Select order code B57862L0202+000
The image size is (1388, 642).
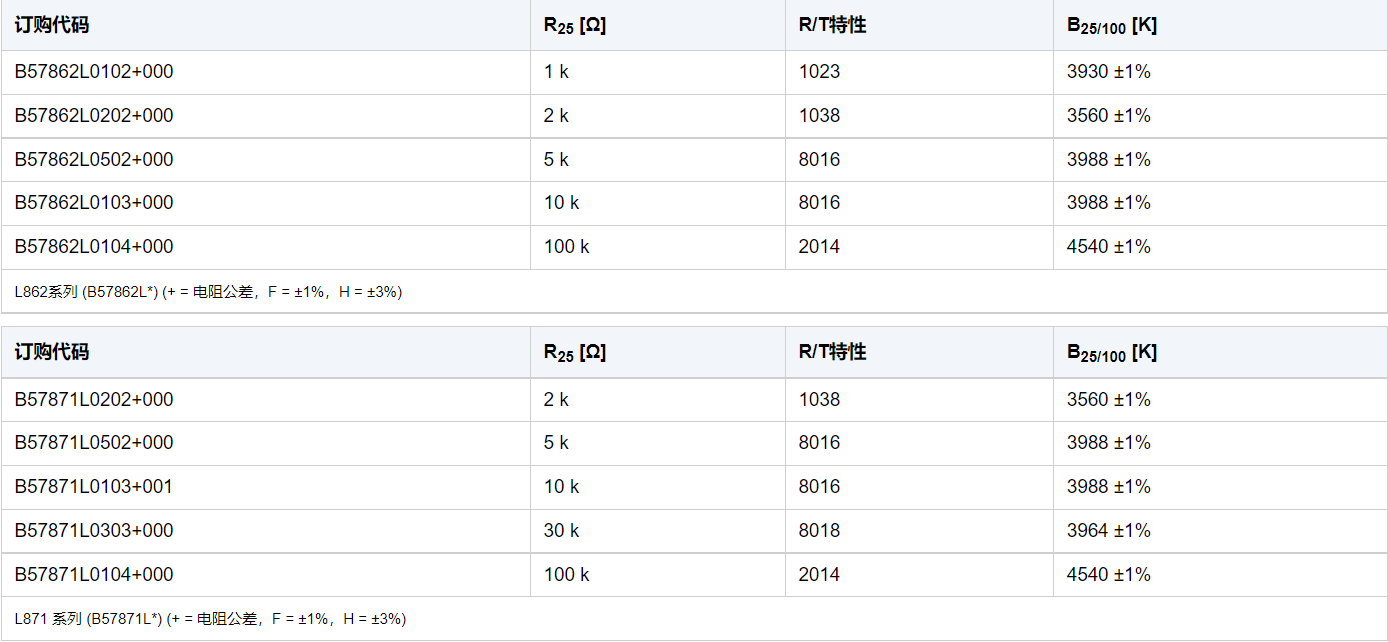click(x=94, y=116)
